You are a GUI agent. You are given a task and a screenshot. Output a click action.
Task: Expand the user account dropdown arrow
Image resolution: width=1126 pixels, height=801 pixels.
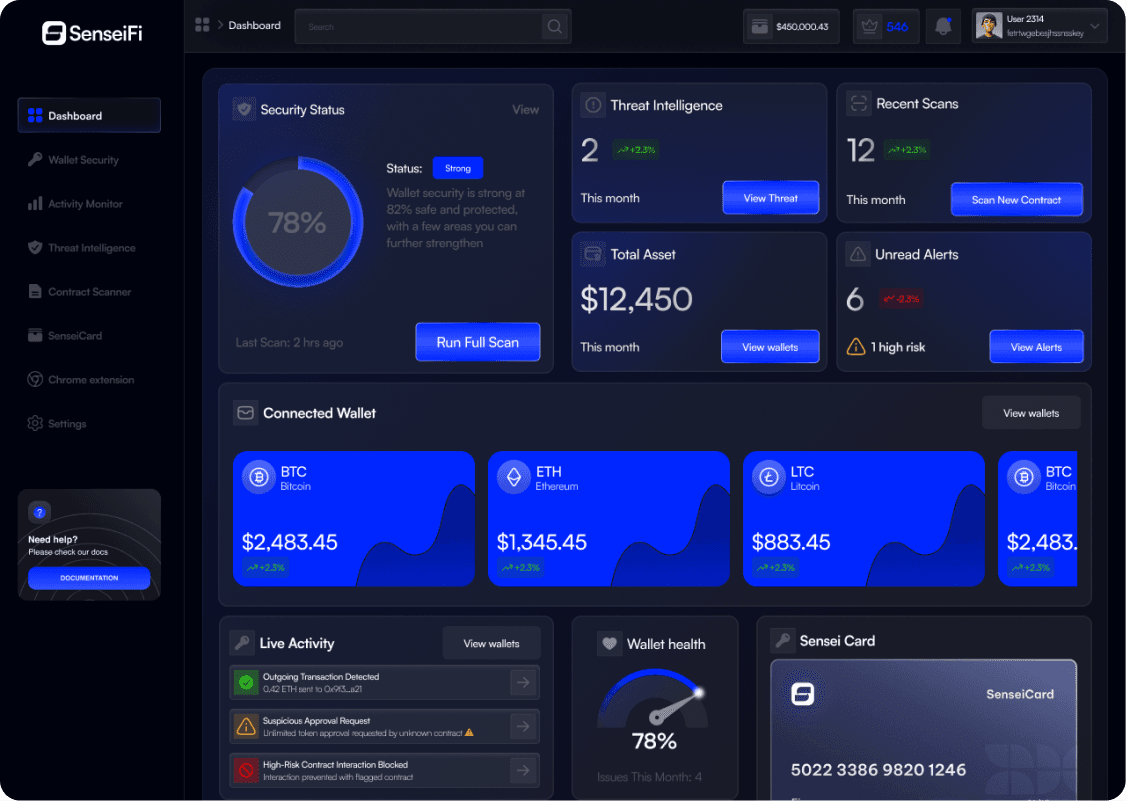coord(1094,27)
